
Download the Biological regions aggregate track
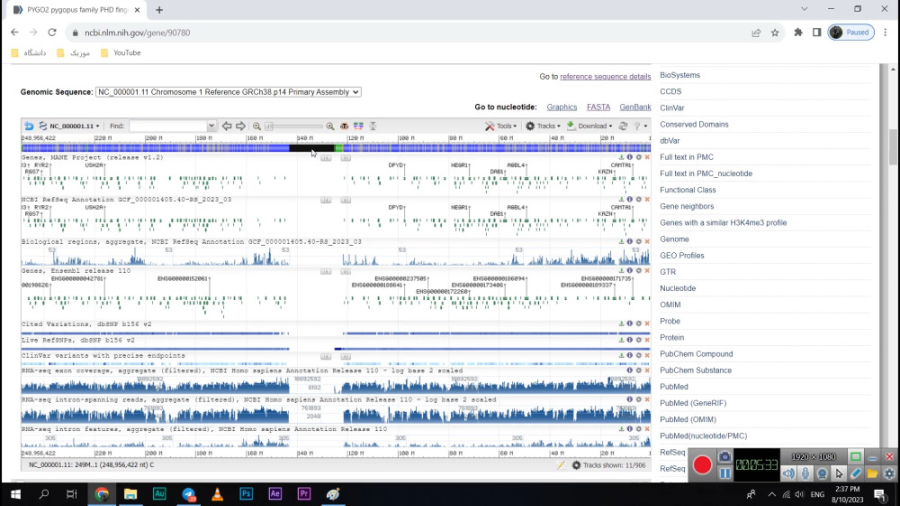(621, 242)
